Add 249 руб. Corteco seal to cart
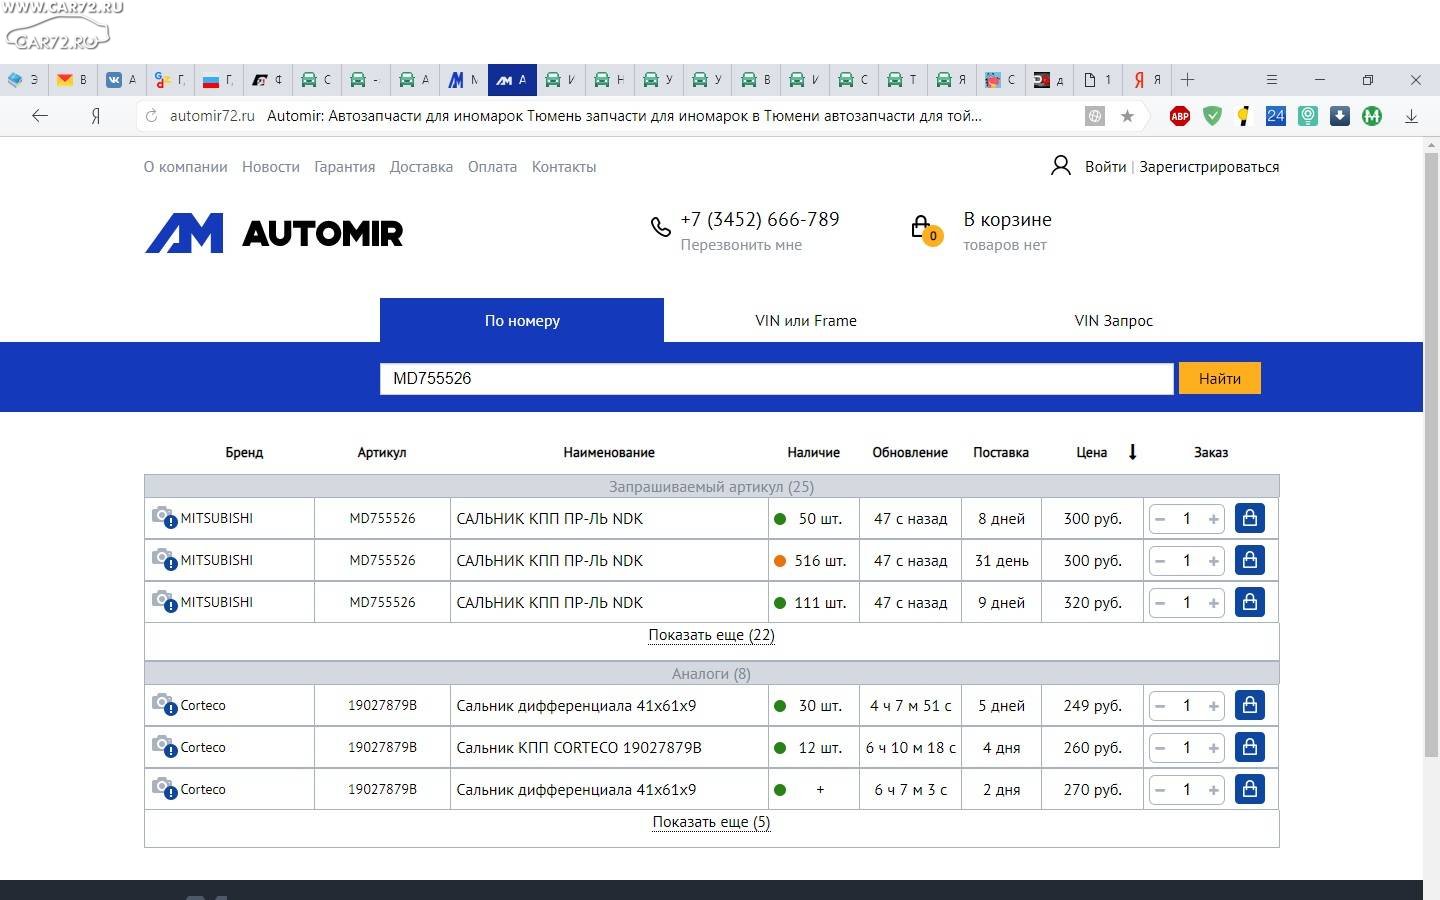1440x900 pixels. click(x=1250, y=705)
